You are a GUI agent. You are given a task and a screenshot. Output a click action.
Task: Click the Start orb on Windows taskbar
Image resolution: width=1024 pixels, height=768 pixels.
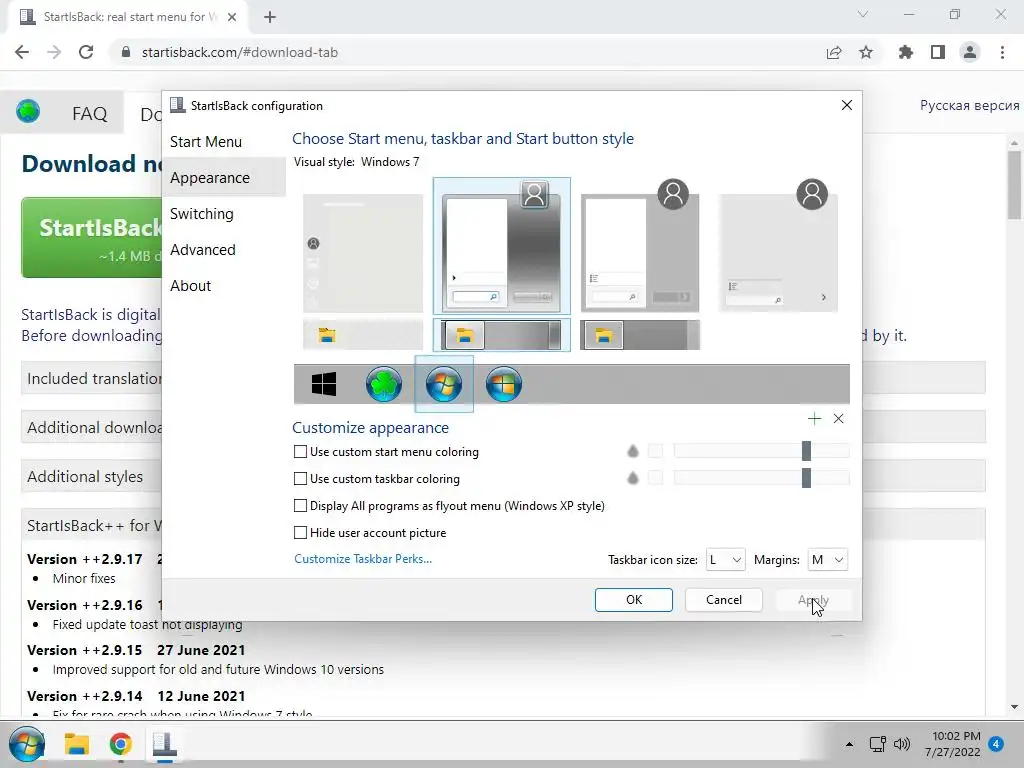[x=27, y=744]
